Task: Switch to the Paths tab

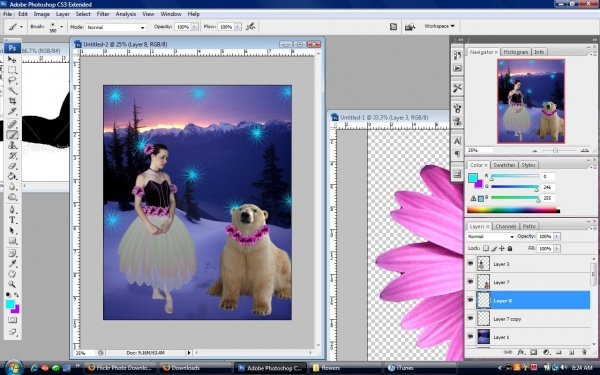Action: click(529, 226)
